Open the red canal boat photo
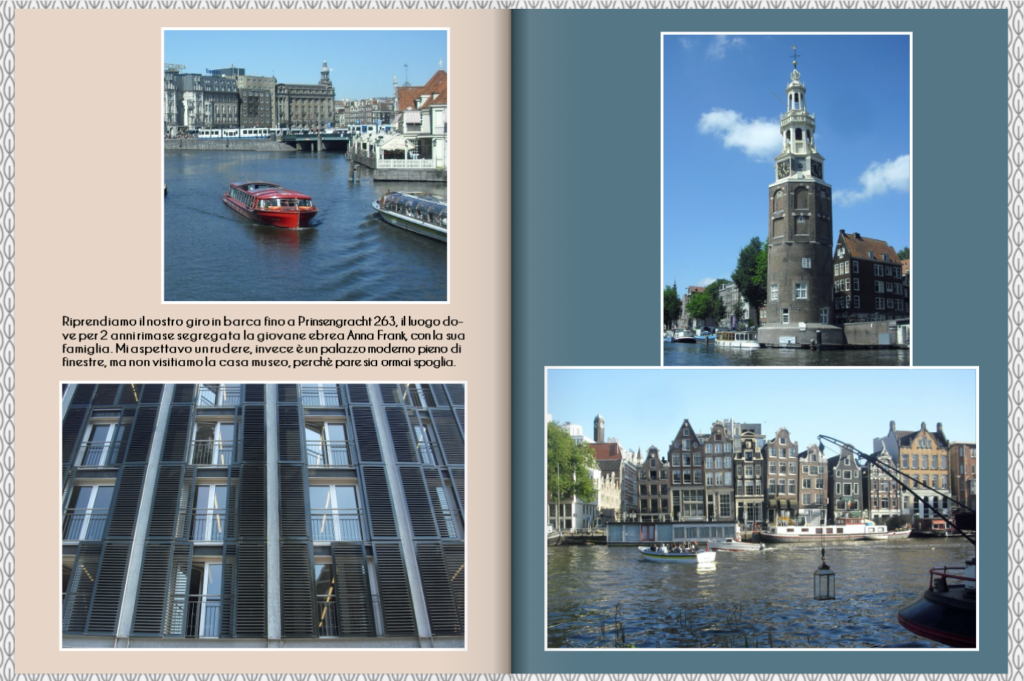The image size is (1024, 681). 306,165
